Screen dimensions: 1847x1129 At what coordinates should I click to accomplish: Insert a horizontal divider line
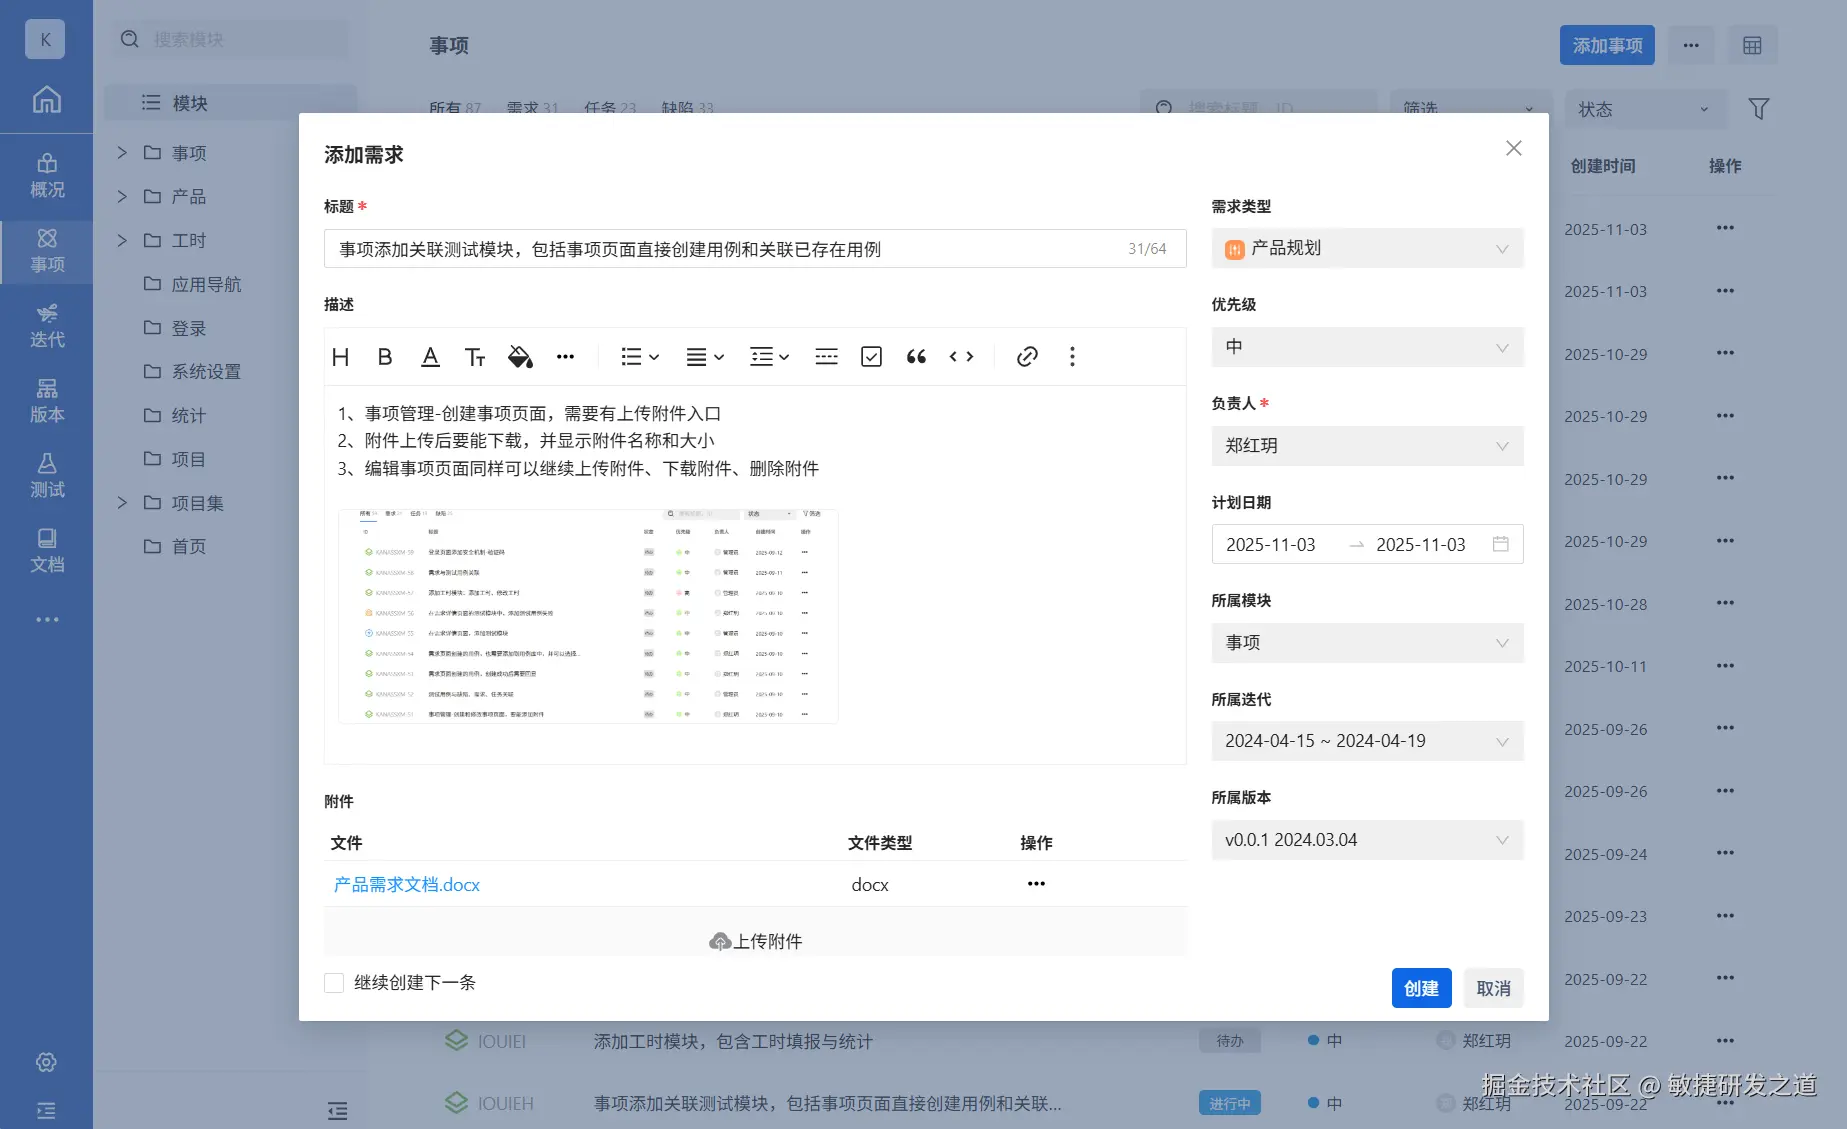tap(826, 357)
